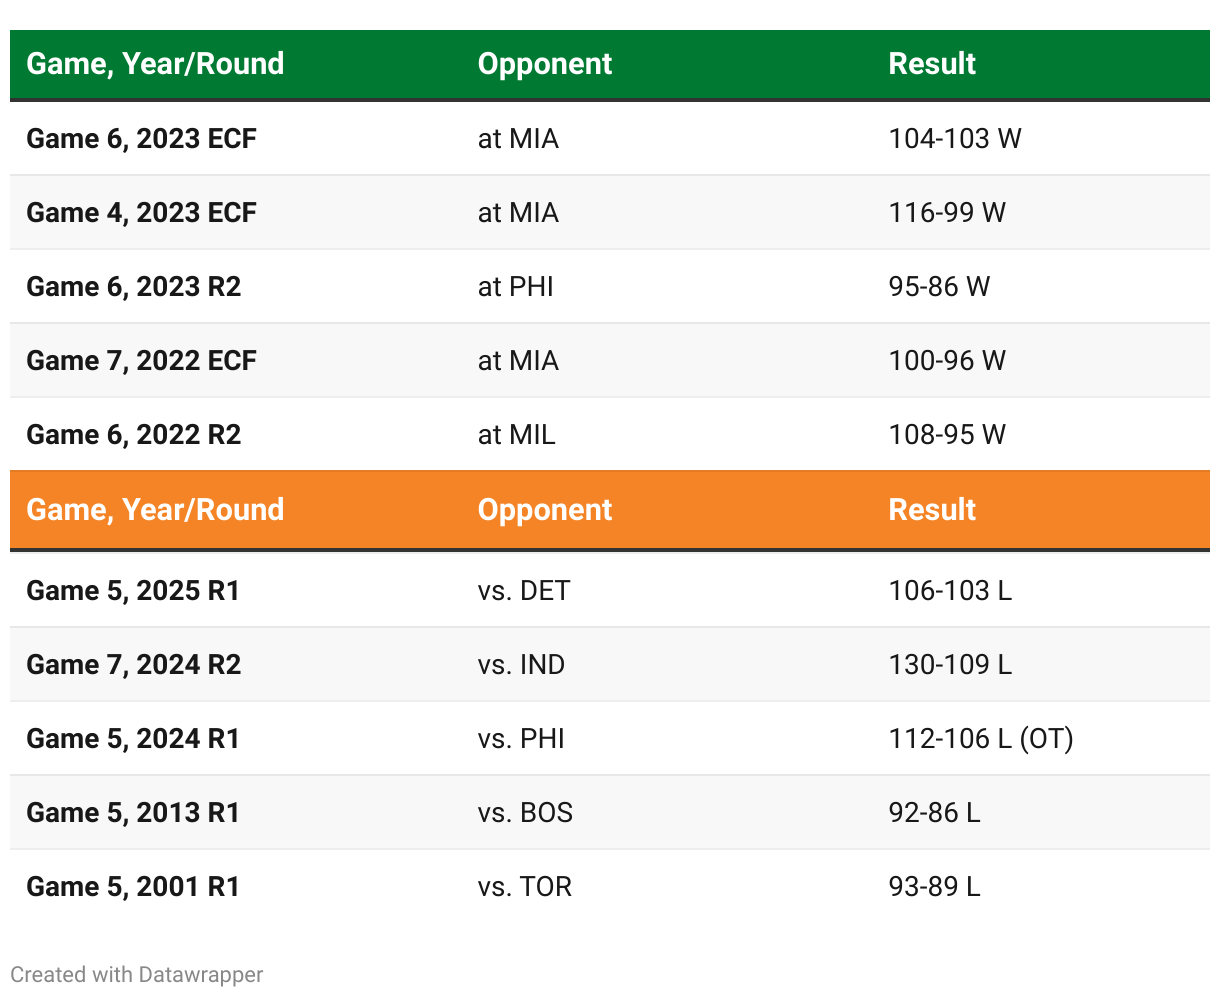Select the at PHI opponent cell
Image resolution: width=1220 pixels, height=998 pixels.
click(x=516, y=287)
